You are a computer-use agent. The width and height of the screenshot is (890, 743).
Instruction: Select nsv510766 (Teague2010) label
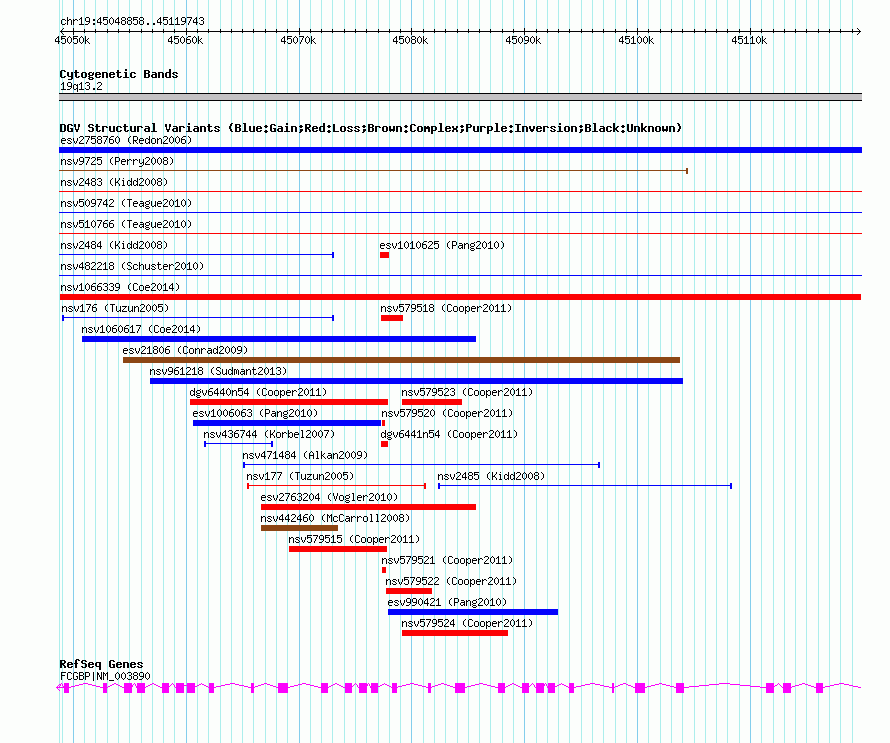coord(126,224)
